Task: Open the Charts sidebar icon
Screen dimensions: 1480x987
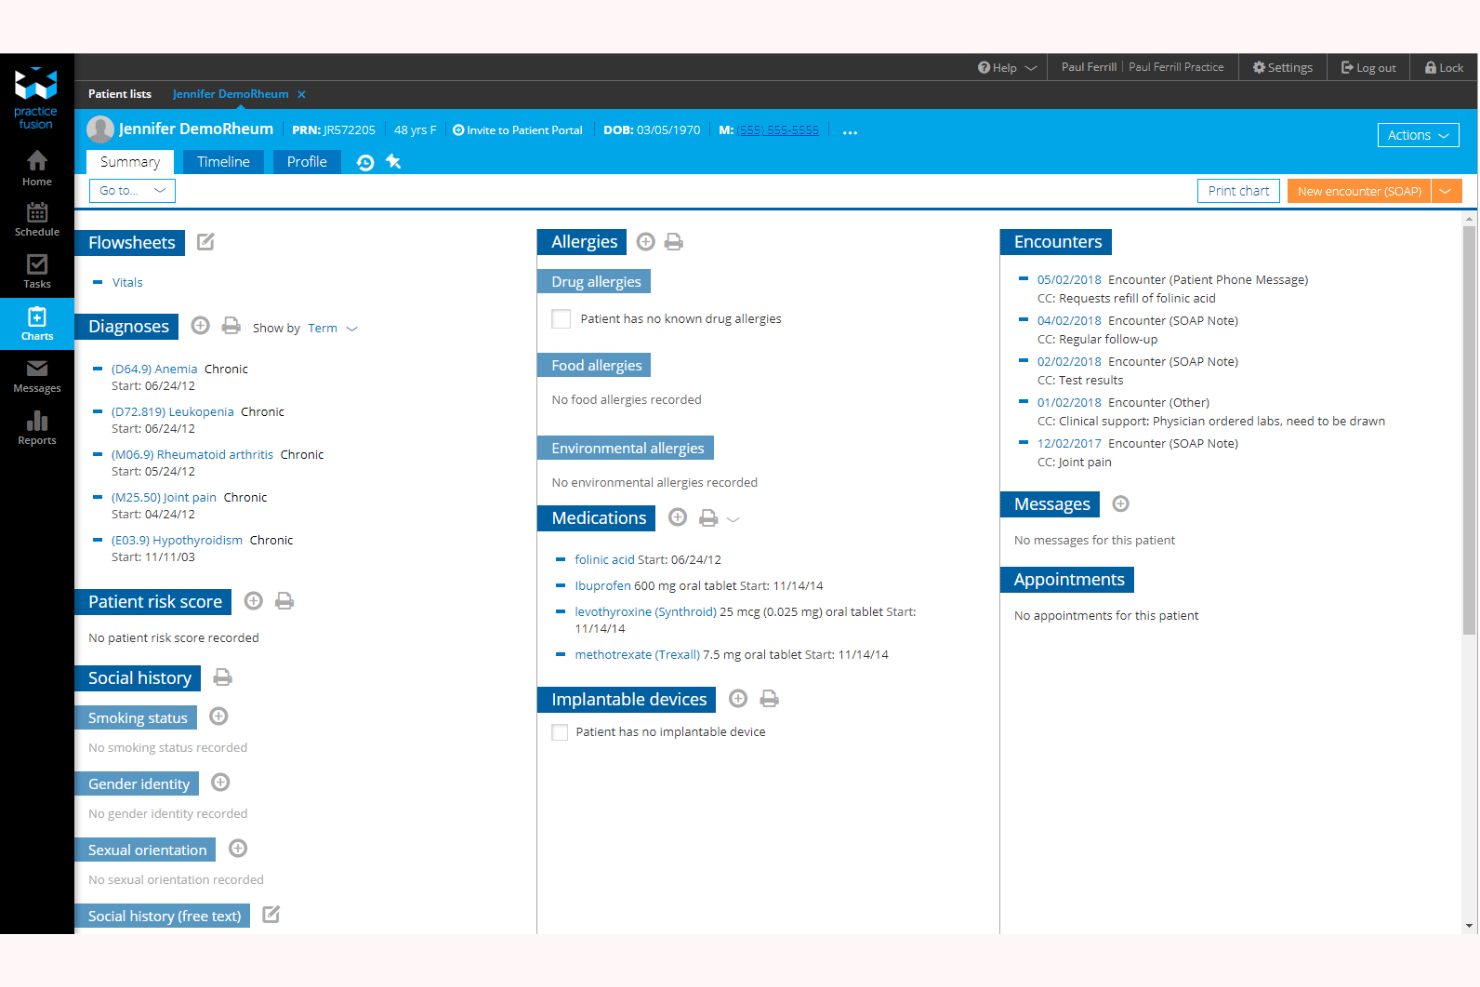Action: tap(37, 323)
